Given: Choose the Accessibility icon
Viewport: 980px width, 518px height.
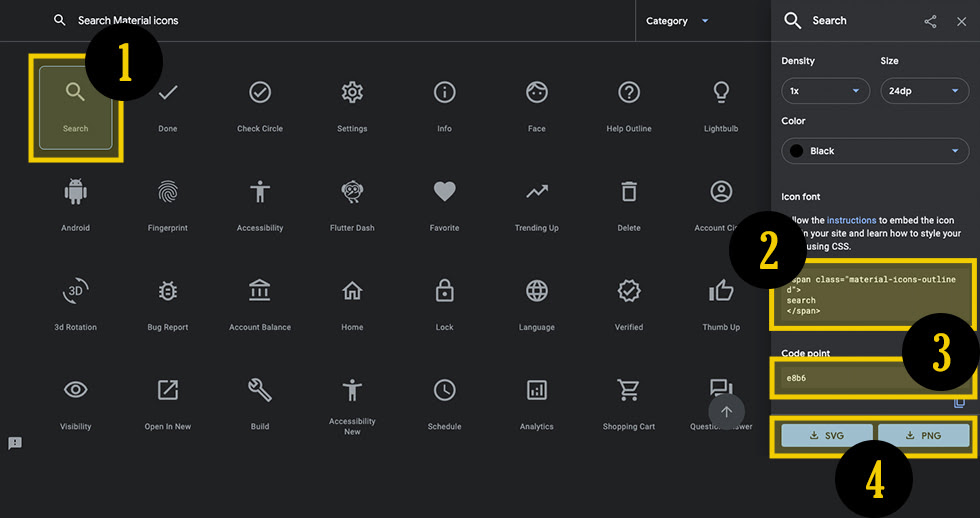Looking at the screenshot, I should pos(260,192).
